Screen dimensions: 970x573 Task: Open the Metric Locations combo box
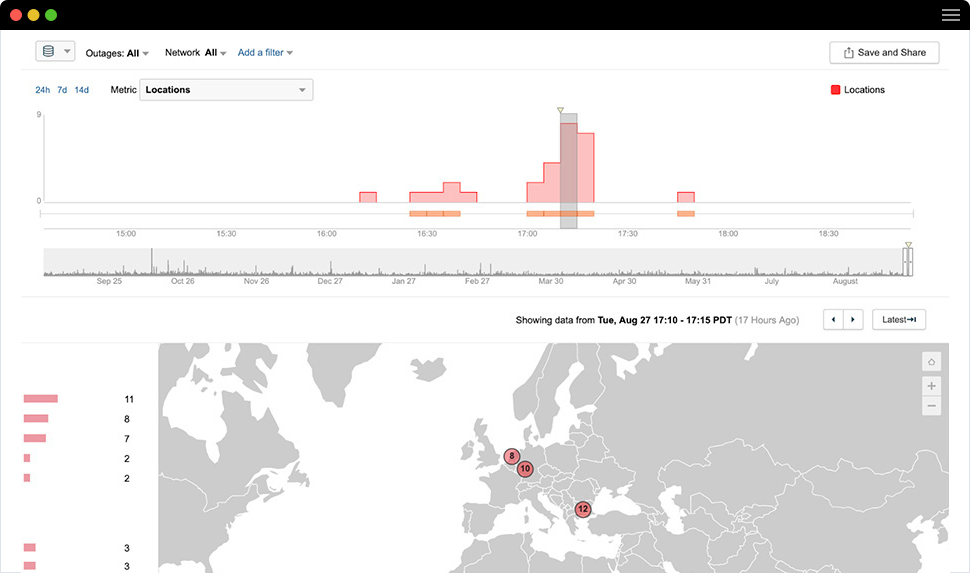226,90
